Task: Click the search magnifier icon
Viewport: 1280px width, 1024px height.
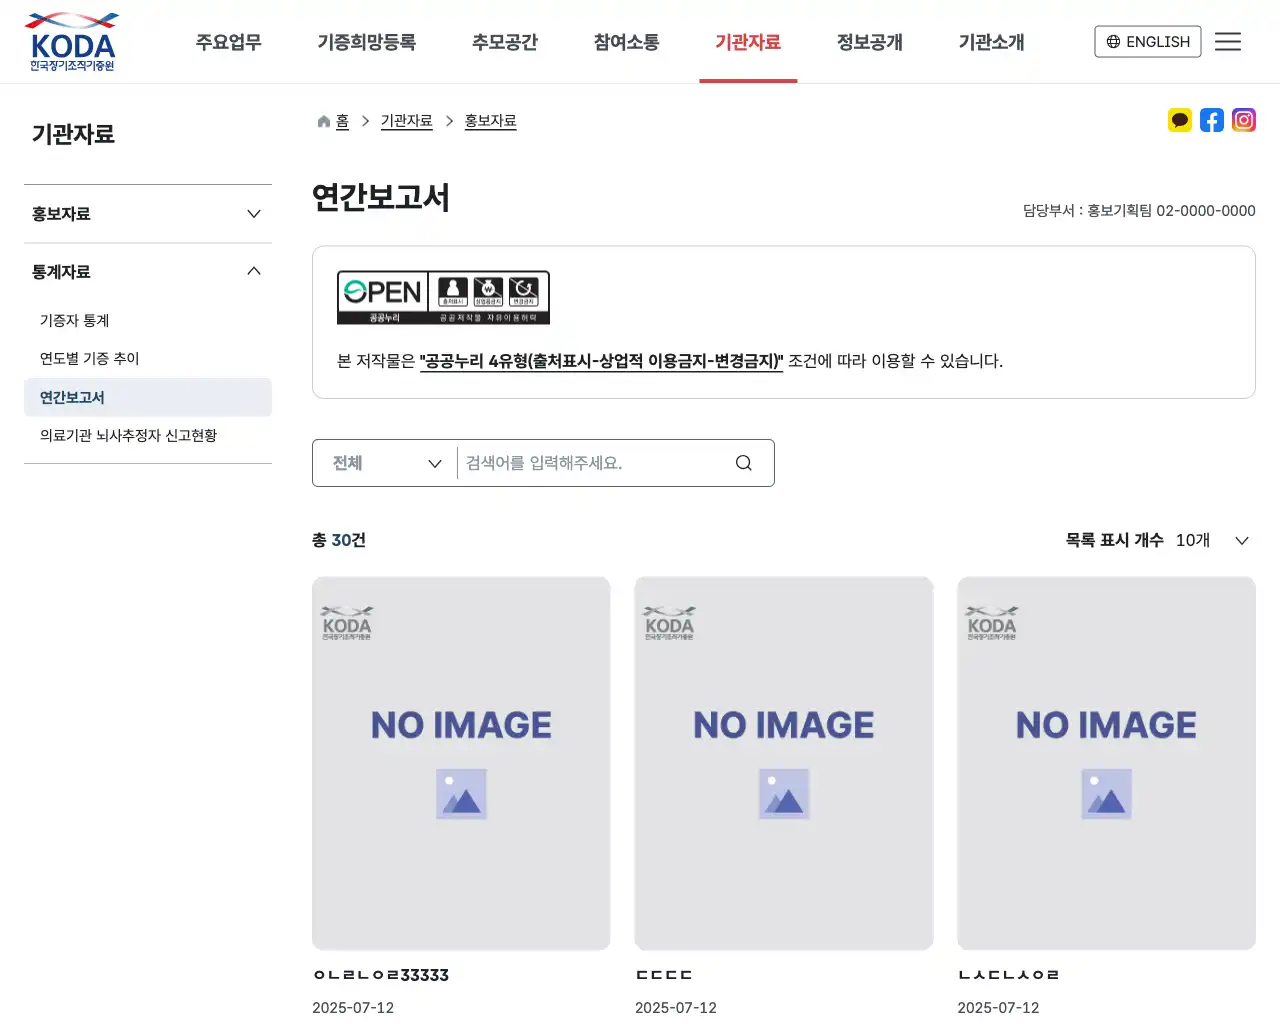Action: pos(743,462)
